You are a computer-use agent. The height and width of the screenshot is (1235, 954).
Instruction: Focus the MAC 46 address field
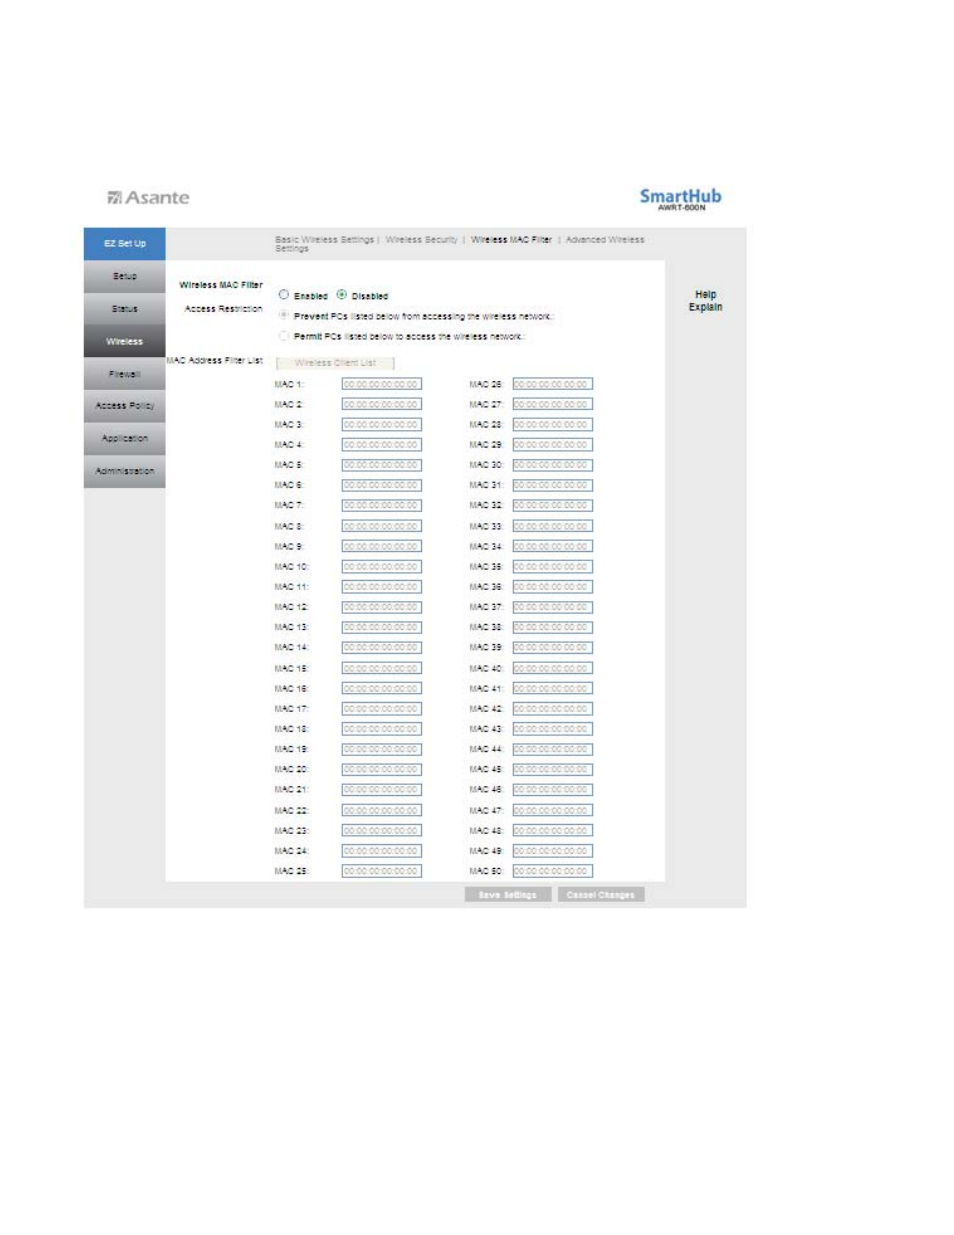[x=553, y=790]
